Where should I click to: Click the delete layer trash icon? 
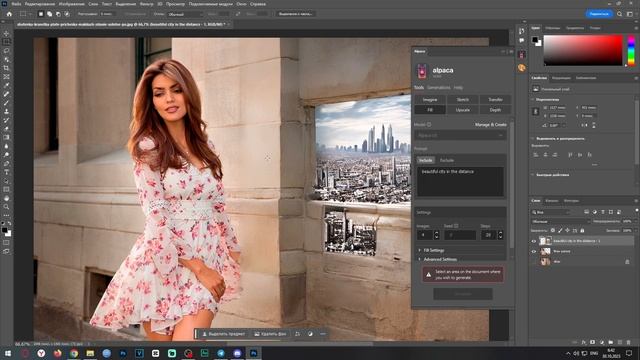[629, 342]
